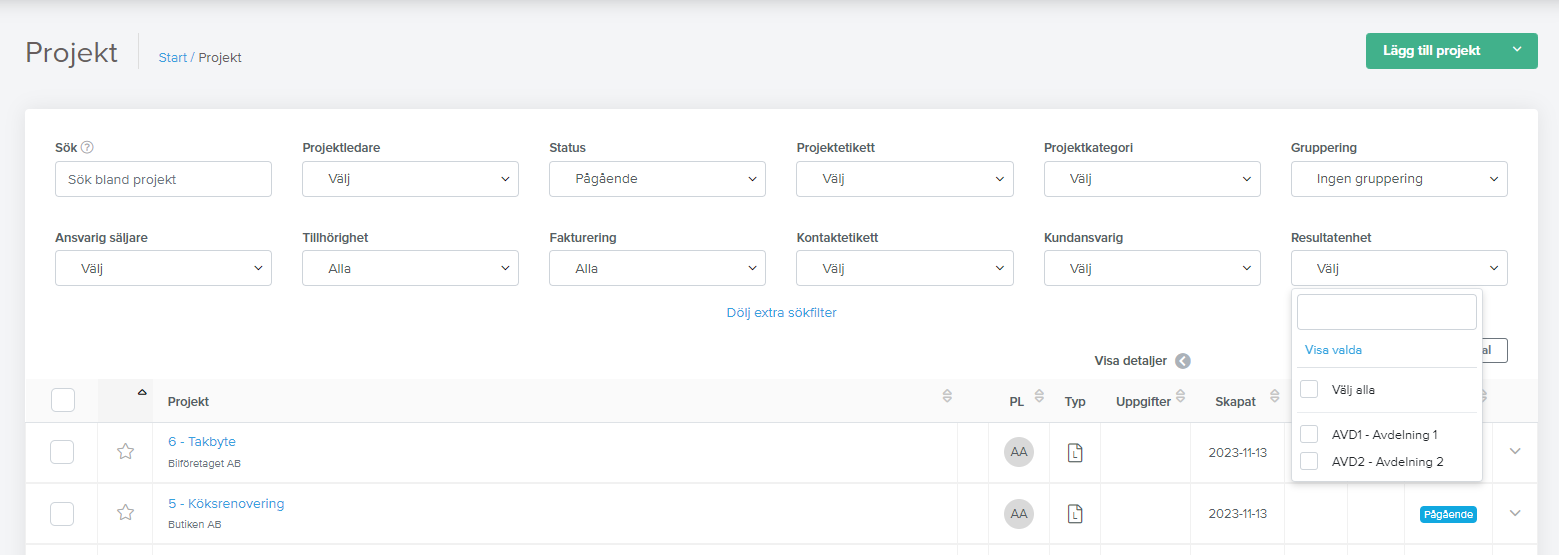Click Dölj extra sökfilter link
This screenshot has width=1559, height=555.
point(781,313)
